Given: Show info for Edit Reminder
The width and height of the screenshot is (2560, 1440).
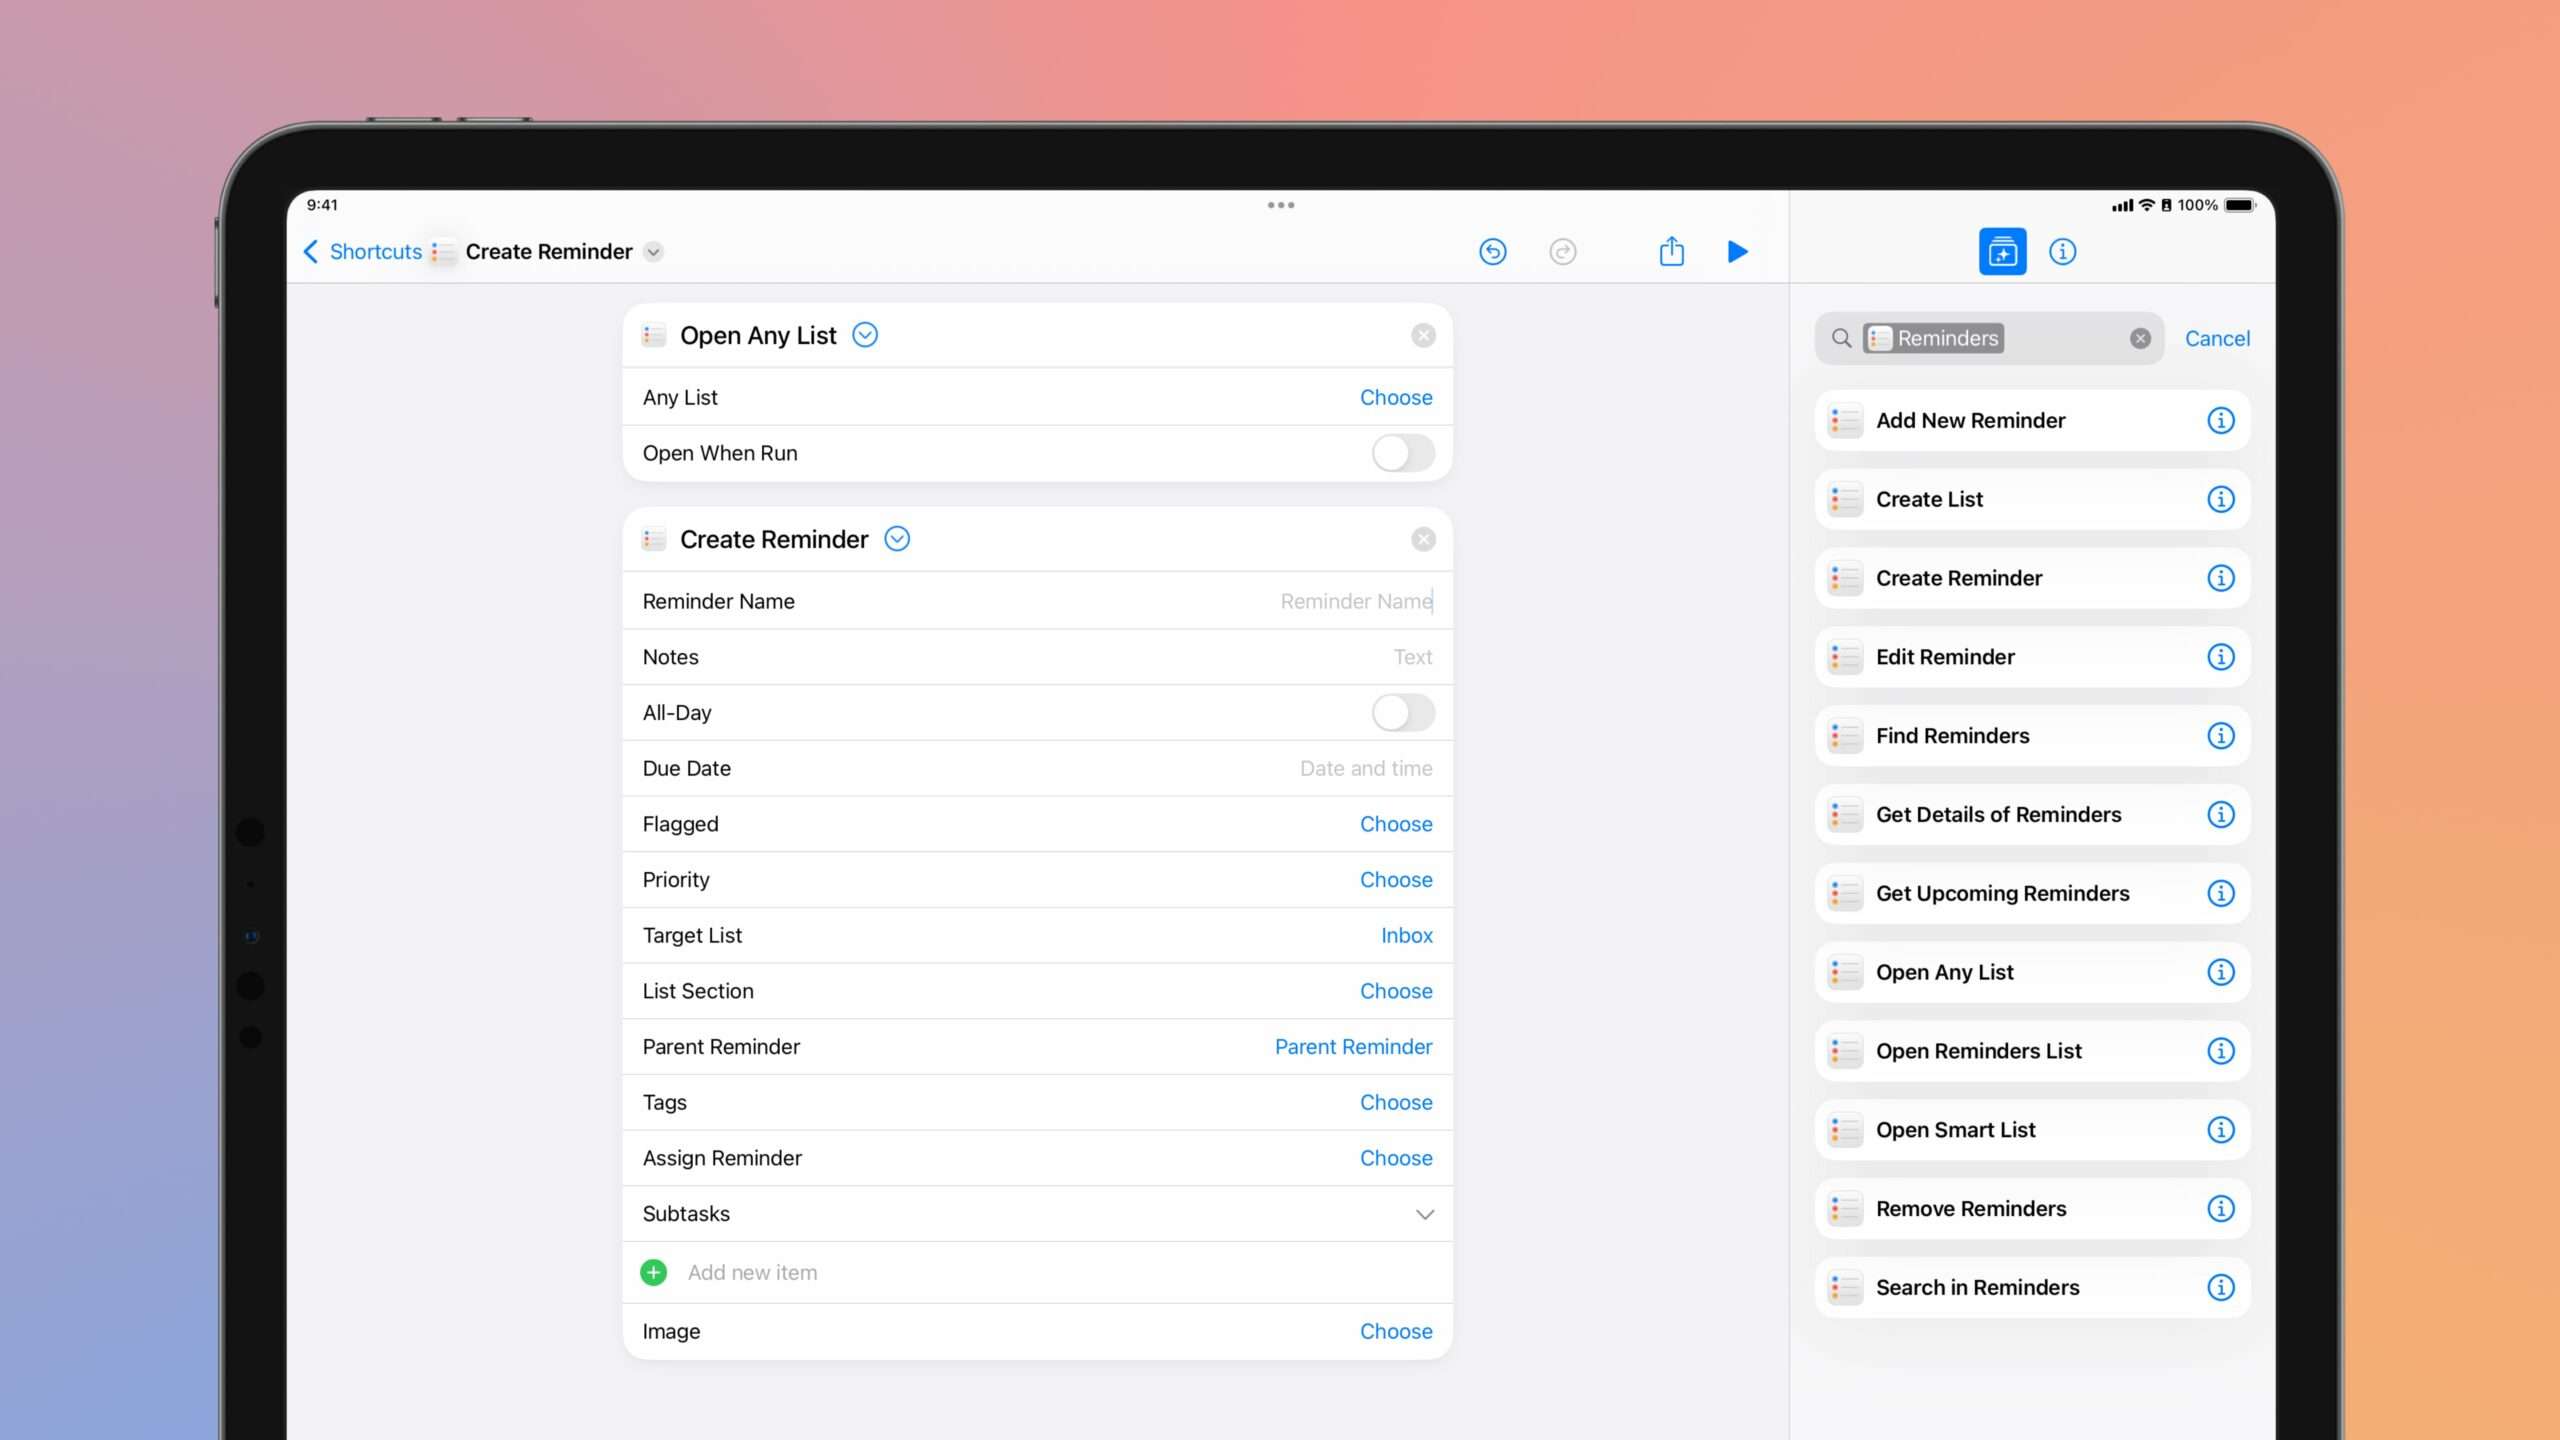Looking at the screenshot, I should click(x=2220, y=657).
